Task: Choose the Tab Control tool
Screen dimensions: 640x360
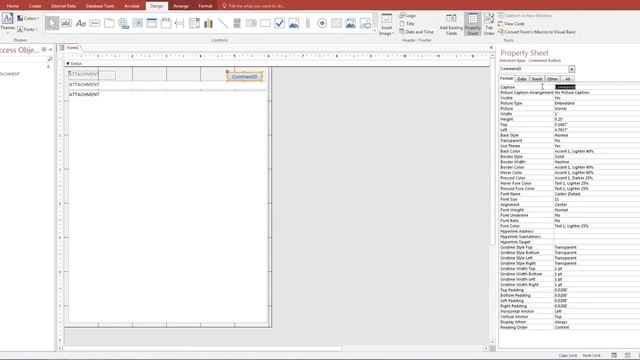Action: 109,23
